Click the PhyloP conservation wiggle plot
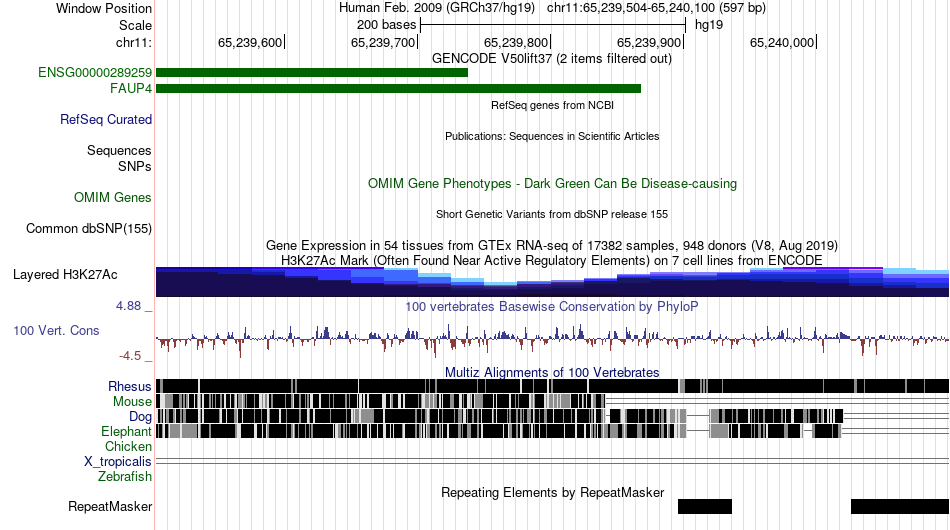This screenshot has height=530, width=950. pos(552,340)
